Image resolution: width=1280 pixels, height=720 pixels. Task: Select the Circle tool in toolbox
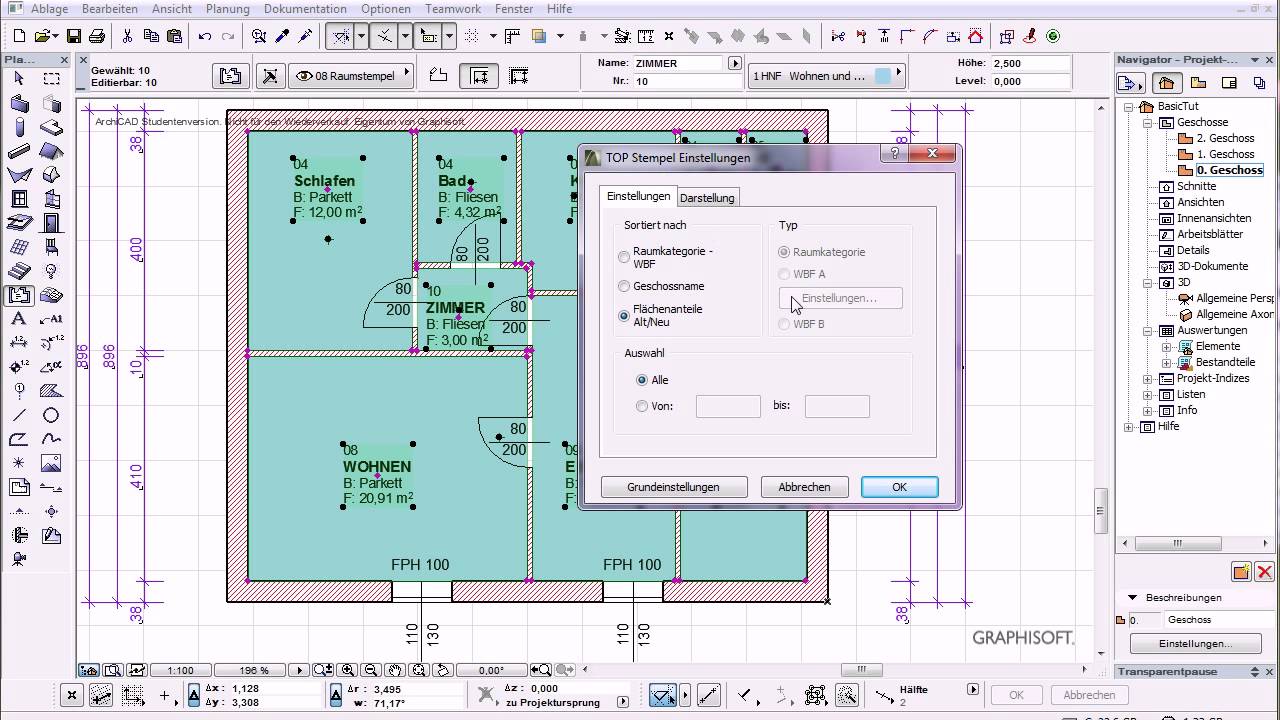point(51,415)
